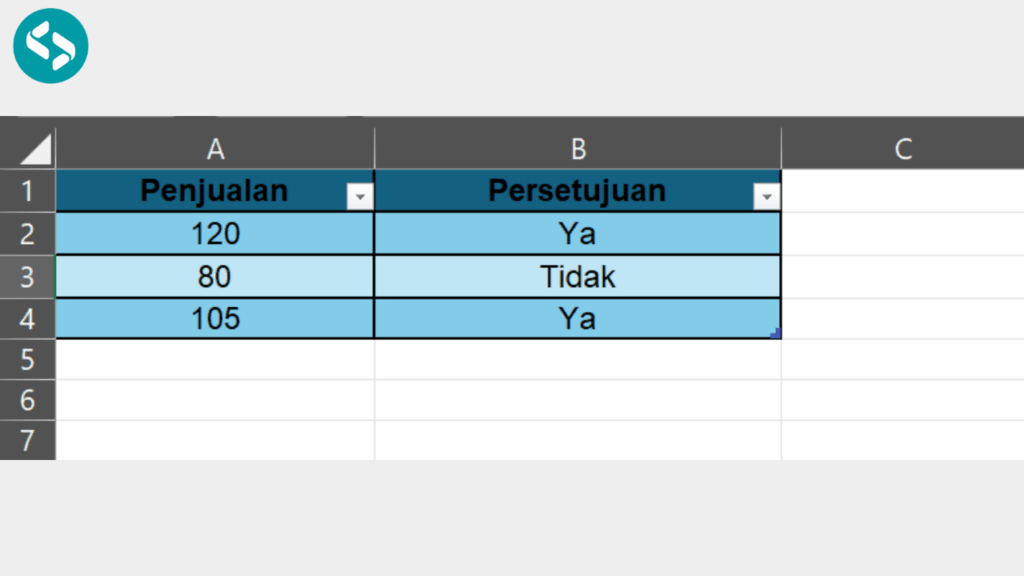Screen dimensions: 1024x576
Task: Open the filter dropdown on Persetujuan column
Action: pyautogui.click(x=767, y=197)
